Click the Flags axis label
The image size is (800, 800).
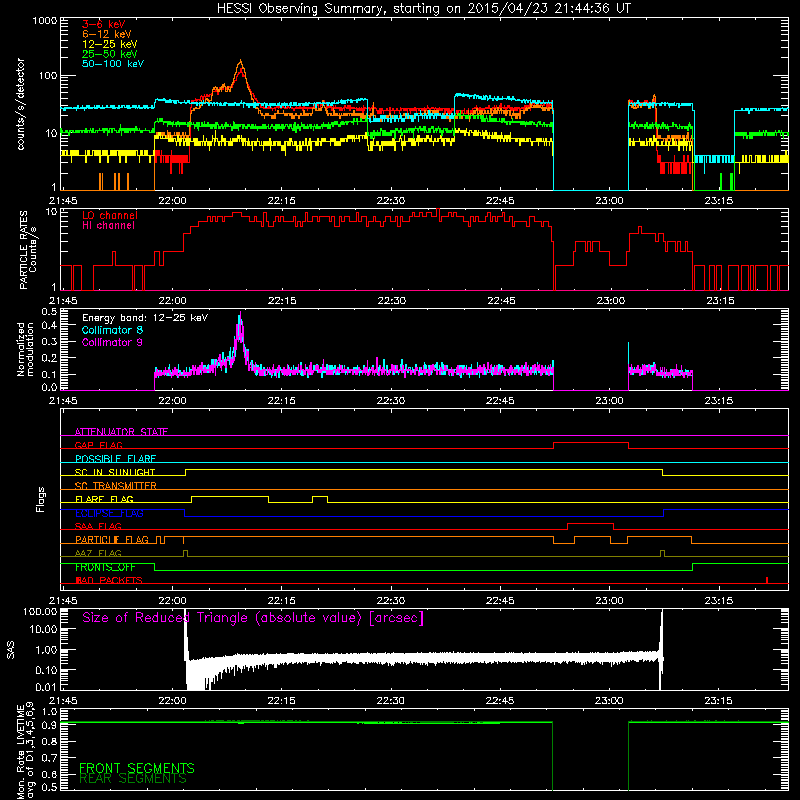click(41, 500)
